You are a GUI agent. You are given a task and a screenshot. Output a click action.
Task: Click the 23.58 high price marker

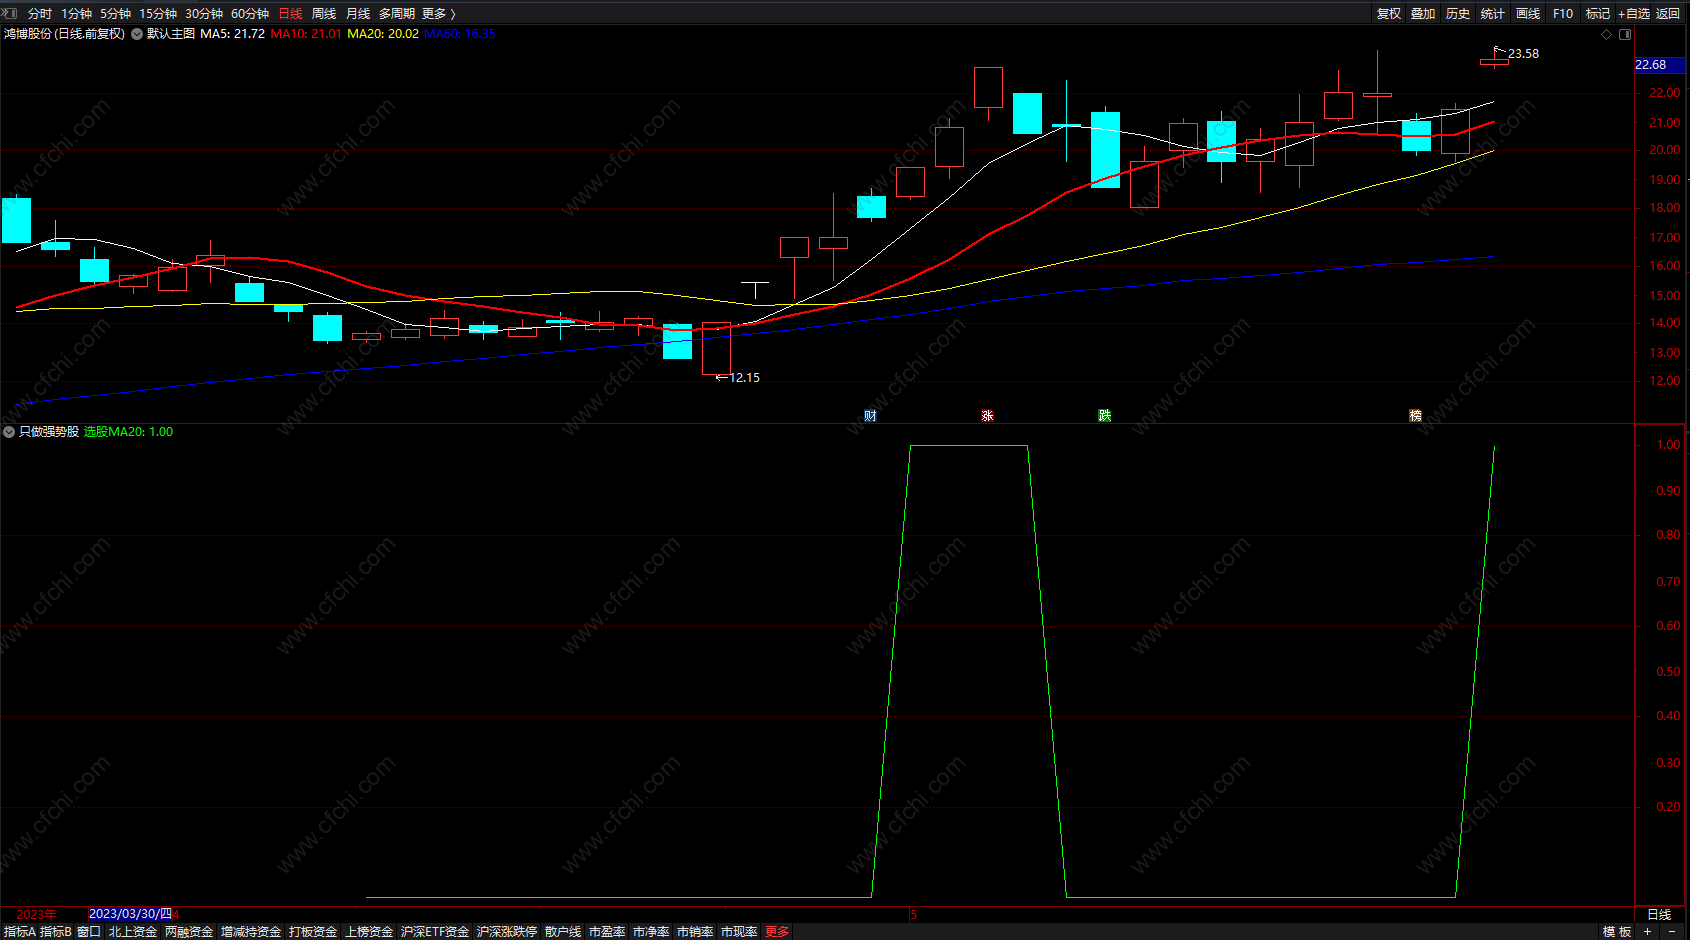[x=1523, y=54]
